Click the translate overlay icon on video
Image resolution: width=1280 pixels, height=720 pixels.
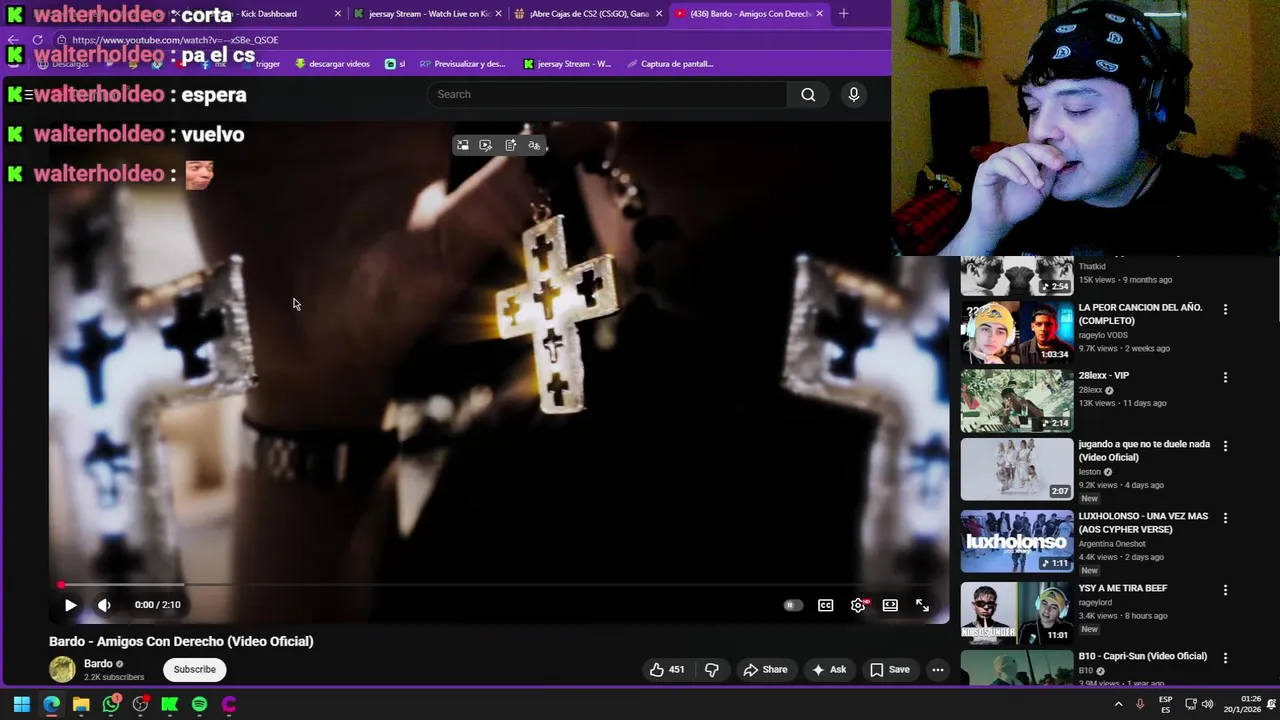coord(534,145)
